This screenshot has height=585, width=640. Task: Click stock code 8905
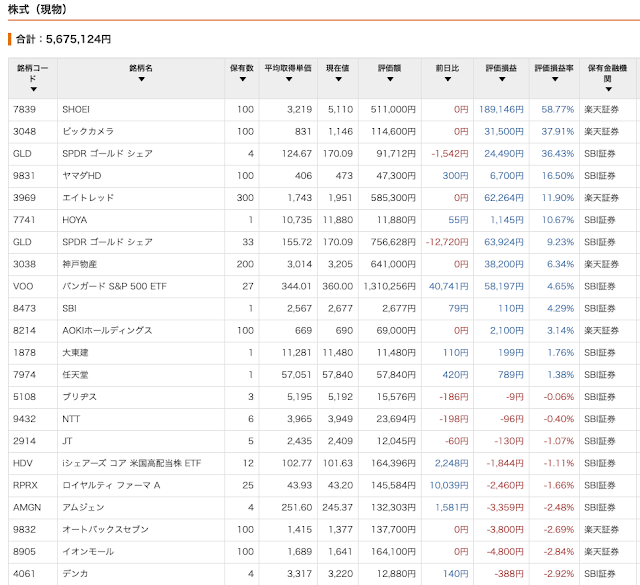point(24,552)
